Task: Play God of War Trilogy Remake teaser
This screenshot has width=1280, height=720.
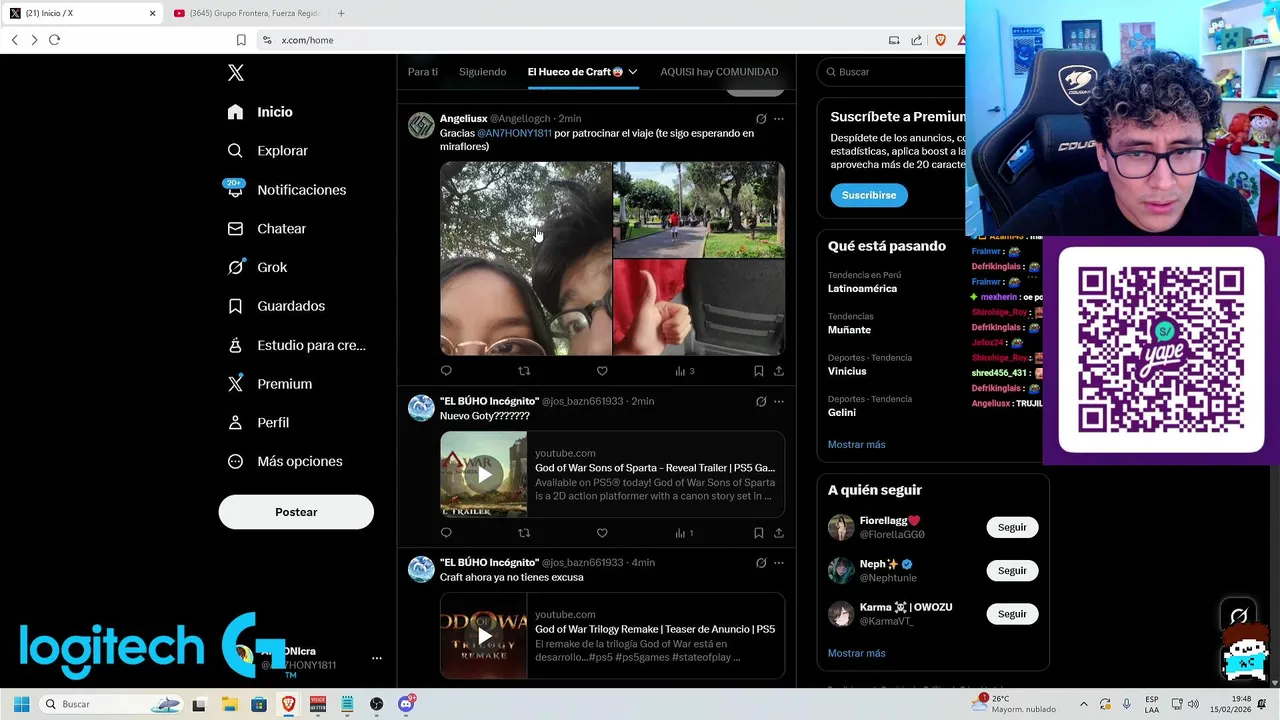Action: point(484,636)
